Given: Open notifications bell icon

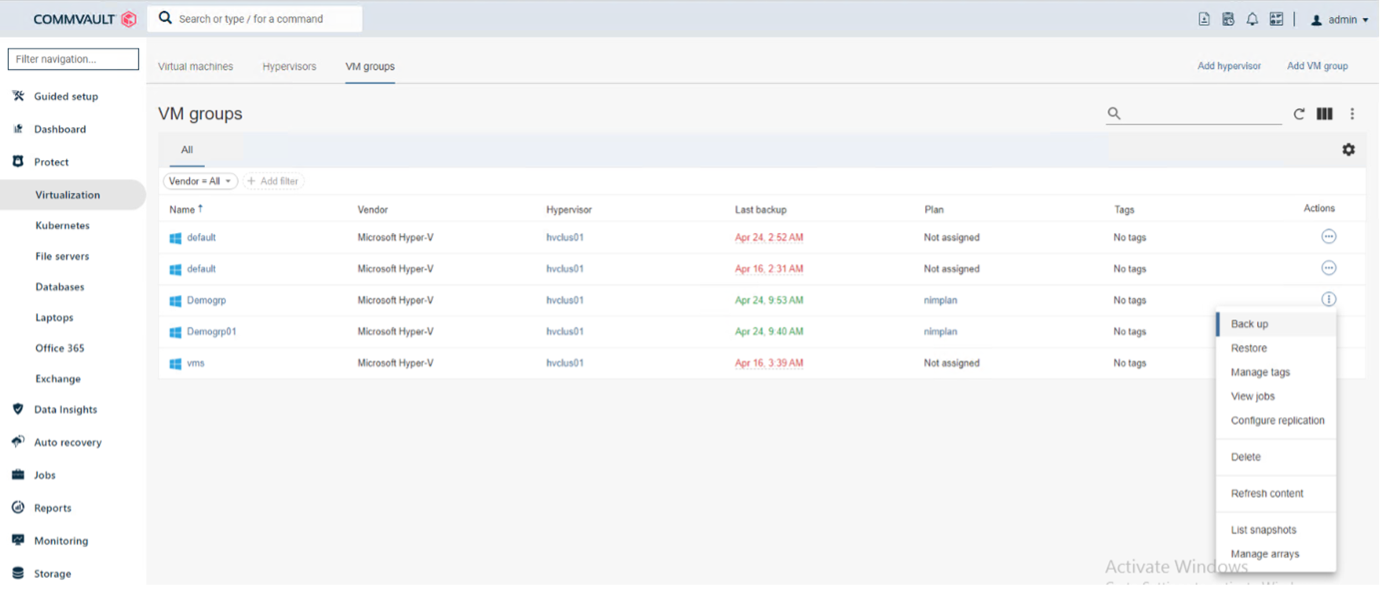Looking at the screenshot, I should [1252, 19].
